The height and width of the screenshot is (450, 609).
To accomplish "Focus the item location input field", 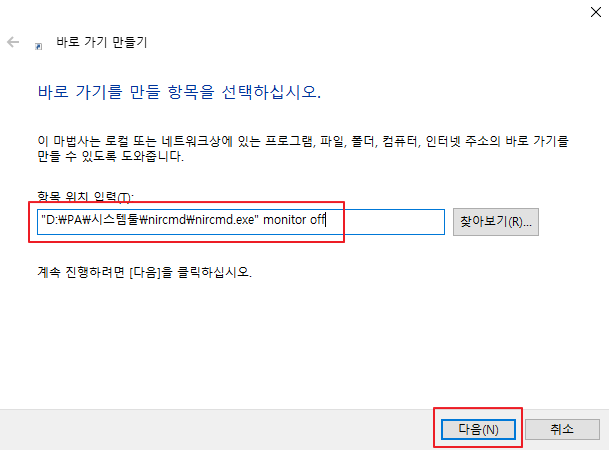I will [x=241, y=222].
